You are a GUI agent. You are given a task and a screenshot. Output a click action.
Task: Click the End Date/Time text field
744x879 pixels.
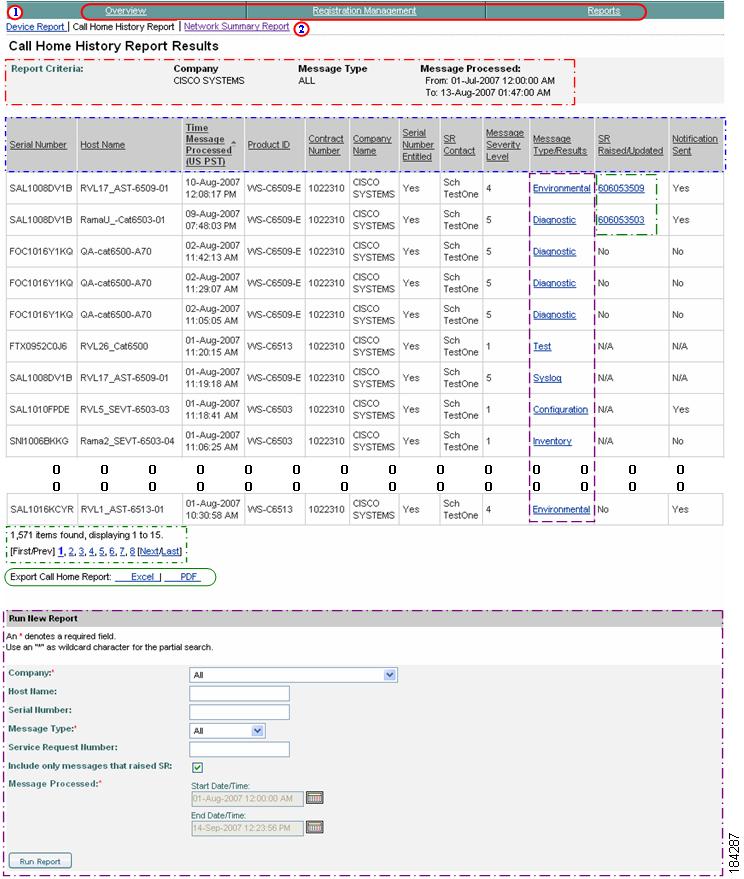(x=247, y=828)
